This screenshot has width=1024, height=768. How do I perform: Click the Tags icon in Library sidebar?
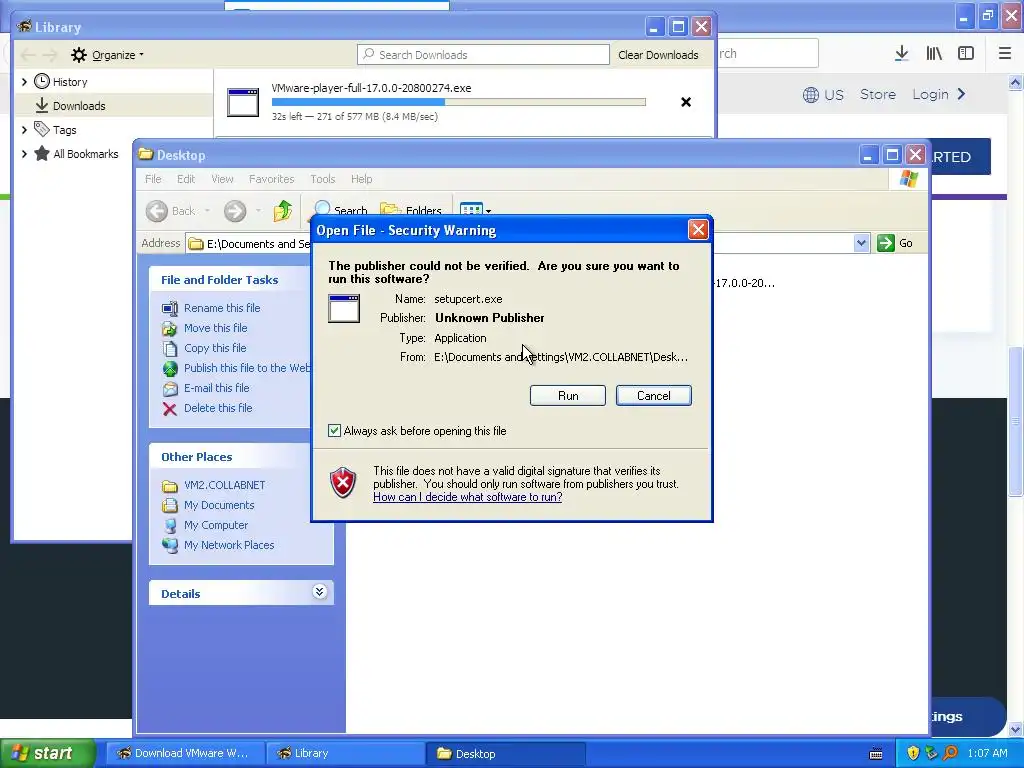pyautogui.click(x=42, y=129)
